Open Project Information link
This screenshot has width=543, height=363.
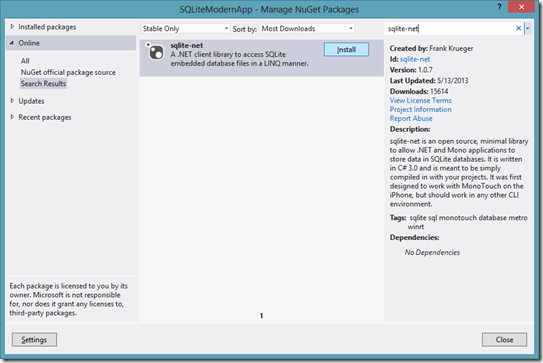[420, 109]
